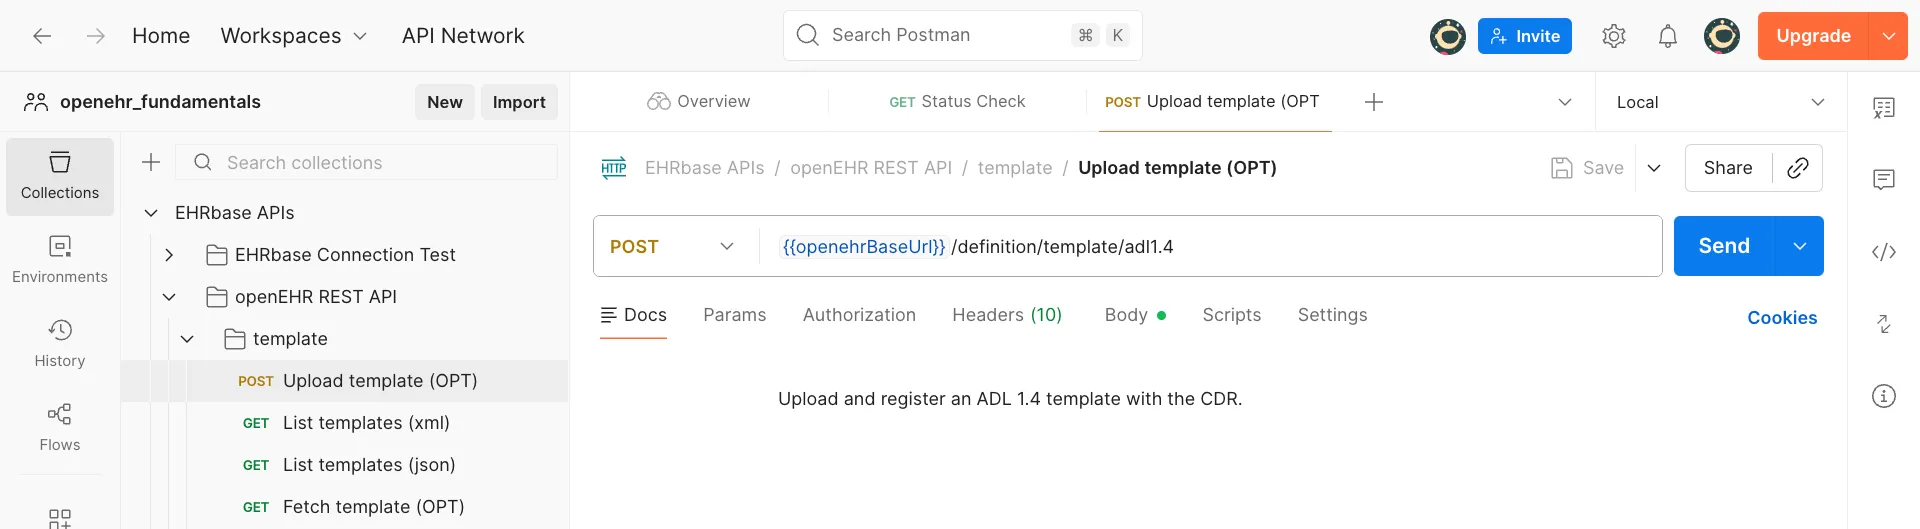Viewport: 1920px width, 529px height.
Task: Send the request
Action: pyautogui.click(x=1724, y=246)
